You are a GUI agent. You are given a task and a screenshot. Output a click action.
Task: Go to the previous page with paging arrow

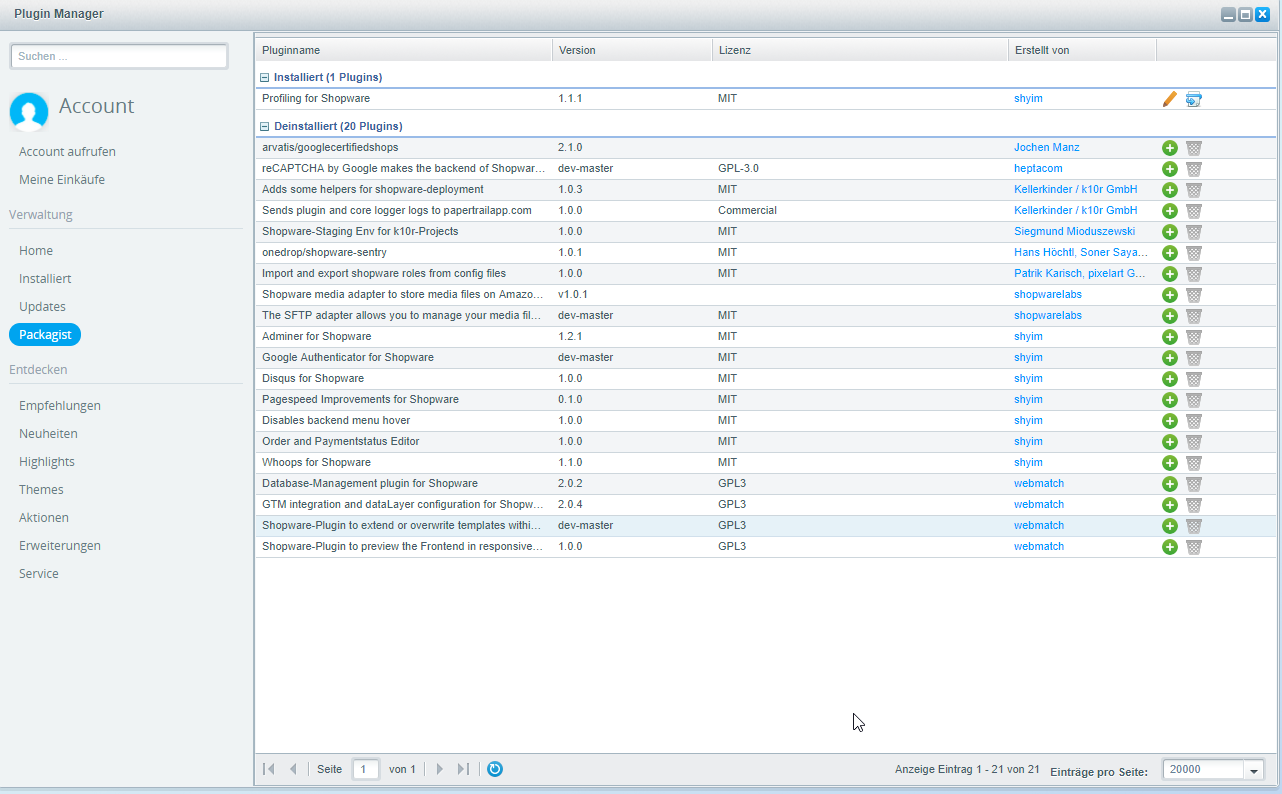[x=293, y=769]
